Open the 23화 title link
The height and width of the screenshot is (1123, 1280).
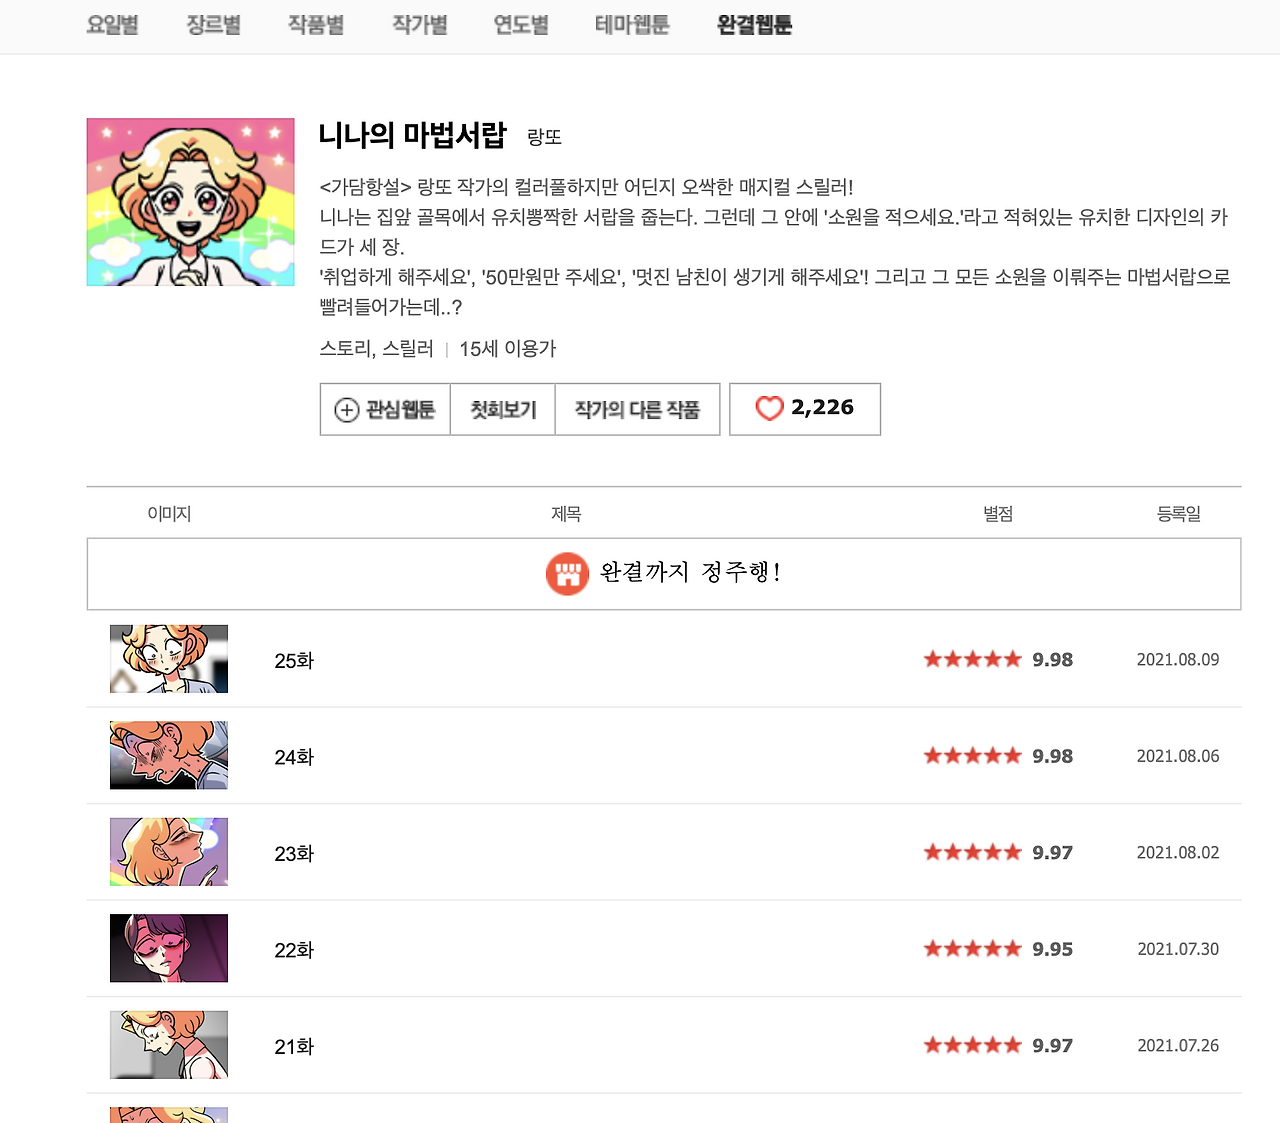[x=294, y=854]
